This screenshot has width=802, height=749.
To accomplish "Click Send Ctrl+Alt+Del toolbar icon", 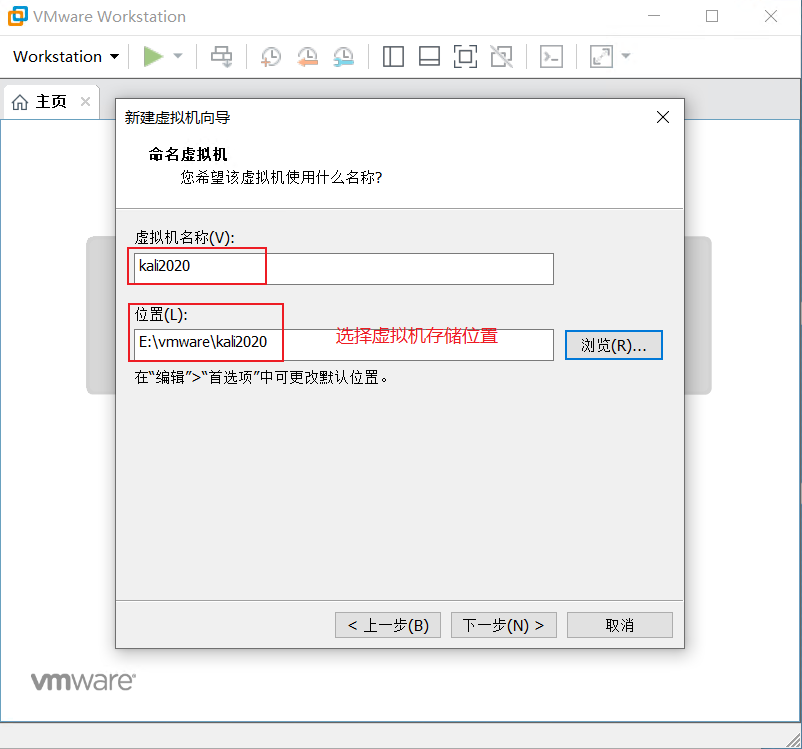I will click(x=221, y=56).
